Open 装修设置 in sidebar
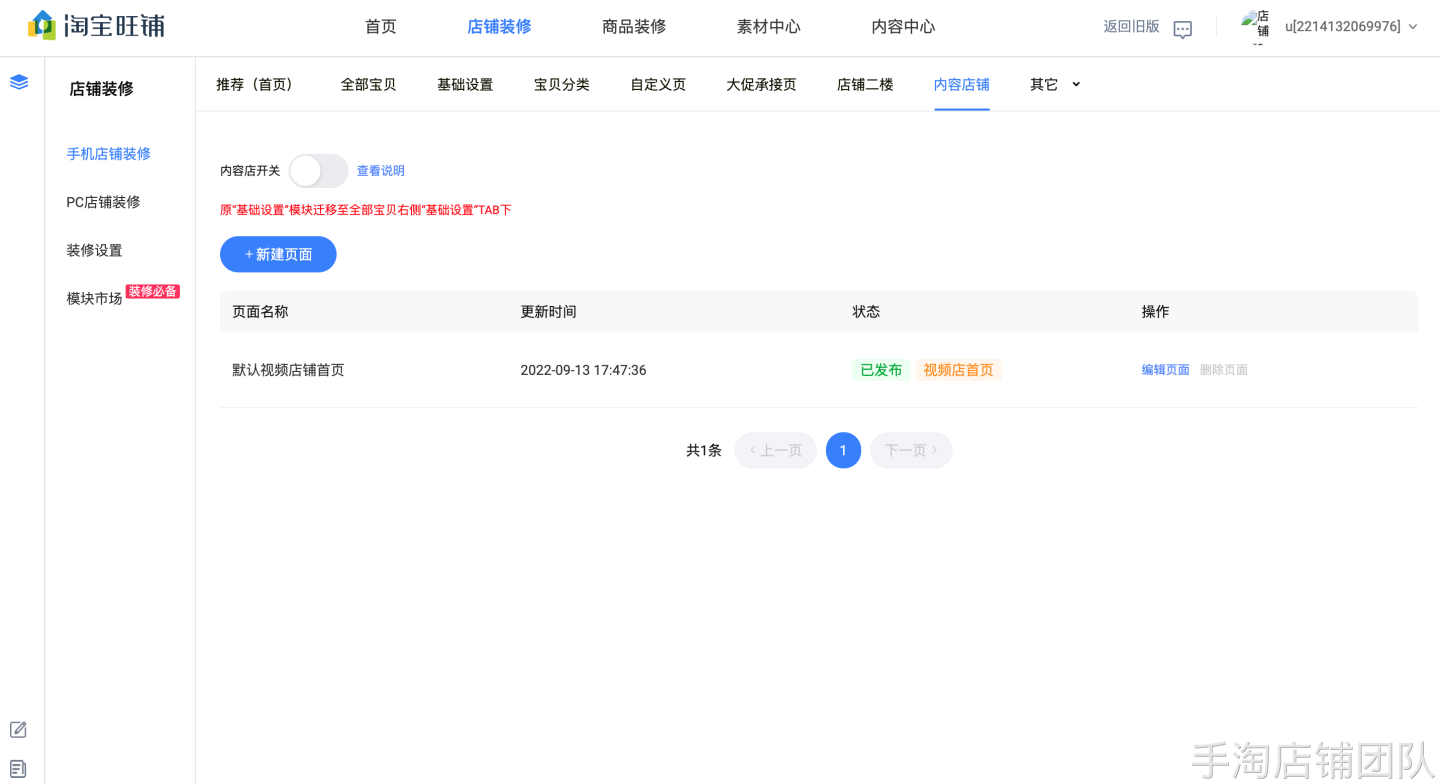 [95, 250]
